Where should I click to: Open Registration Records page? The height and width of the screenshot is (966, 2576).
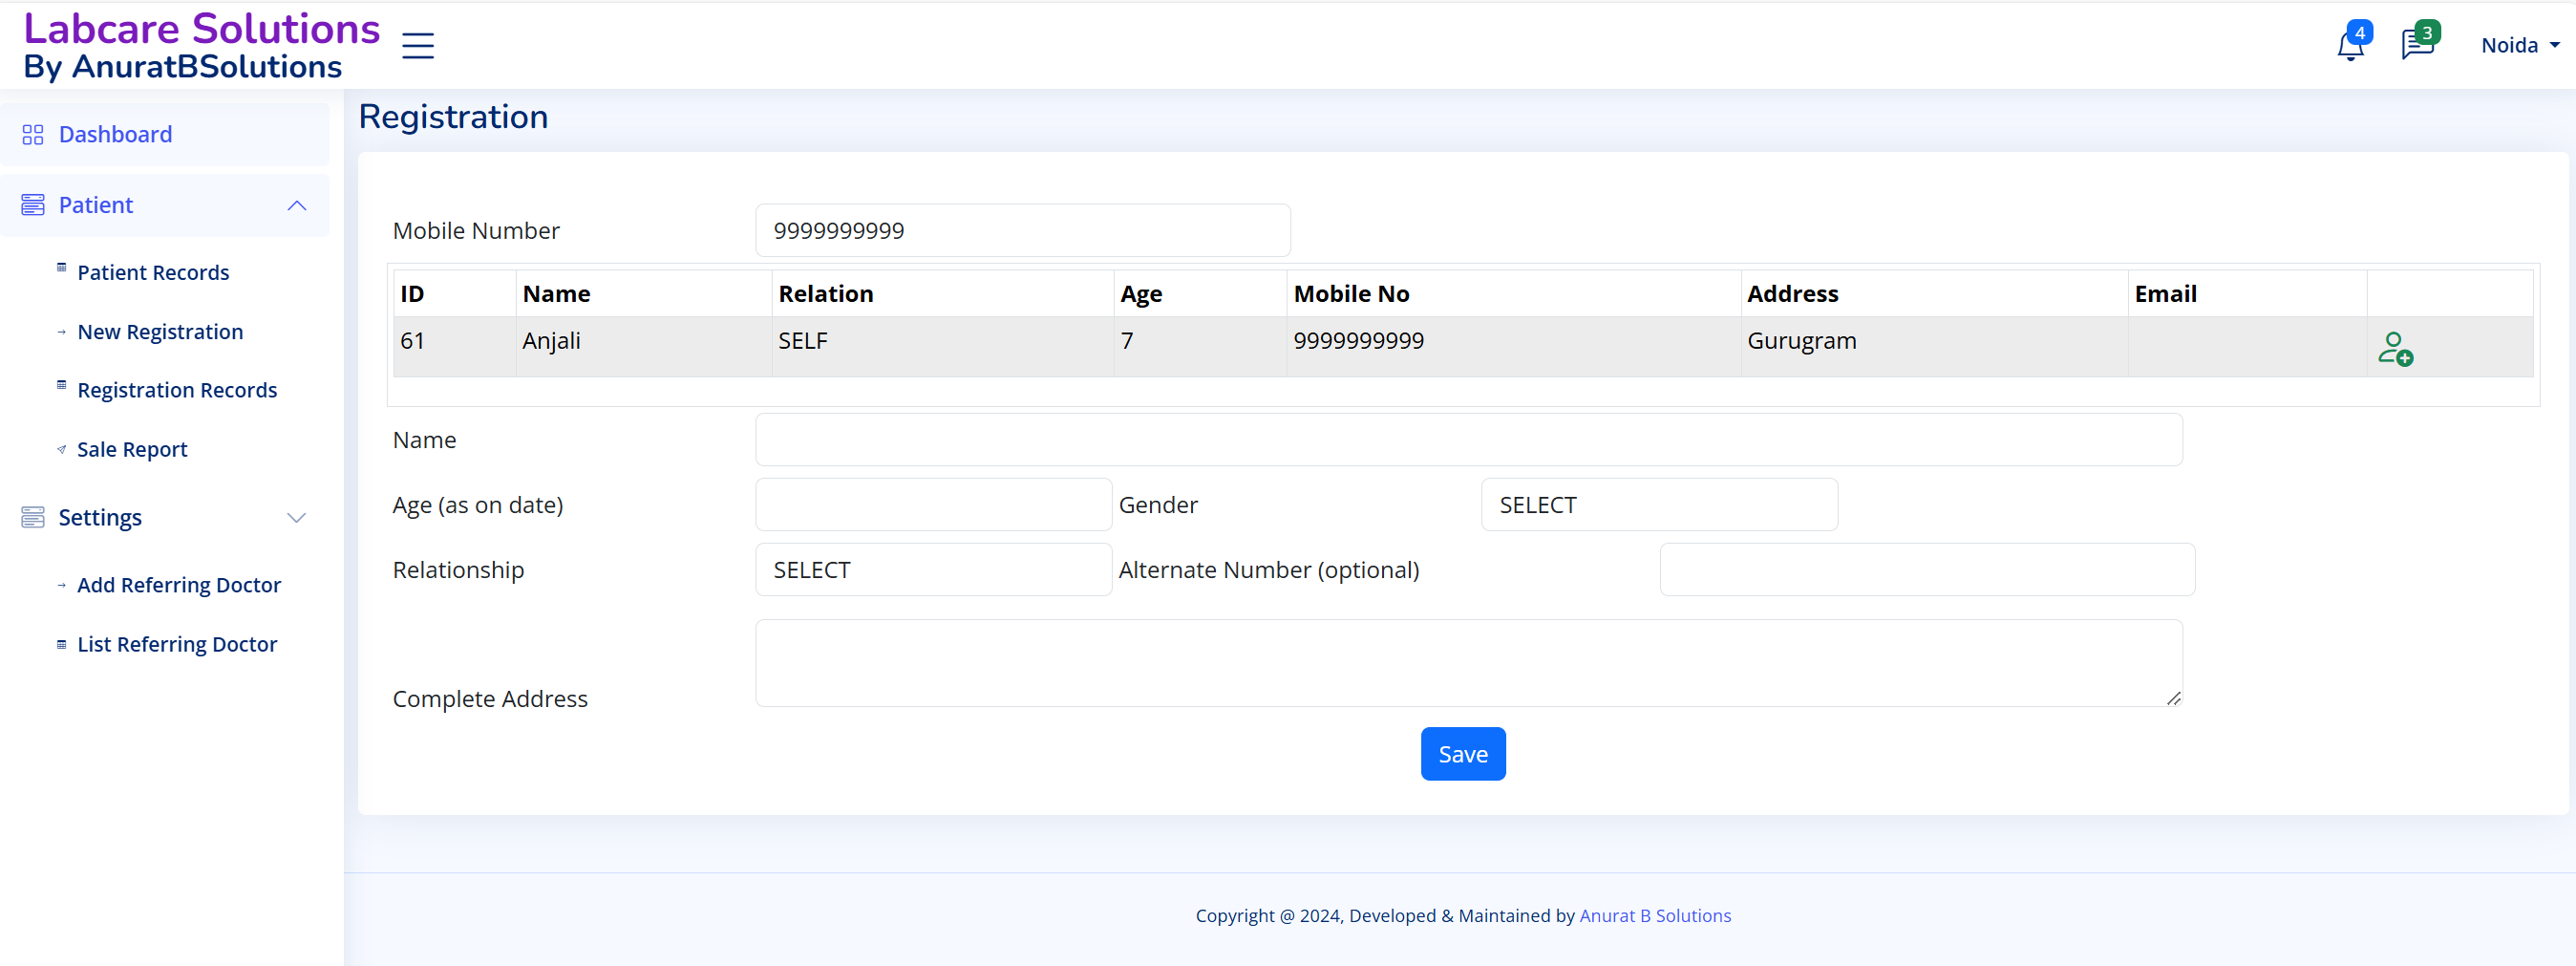[x=177, y=391]
